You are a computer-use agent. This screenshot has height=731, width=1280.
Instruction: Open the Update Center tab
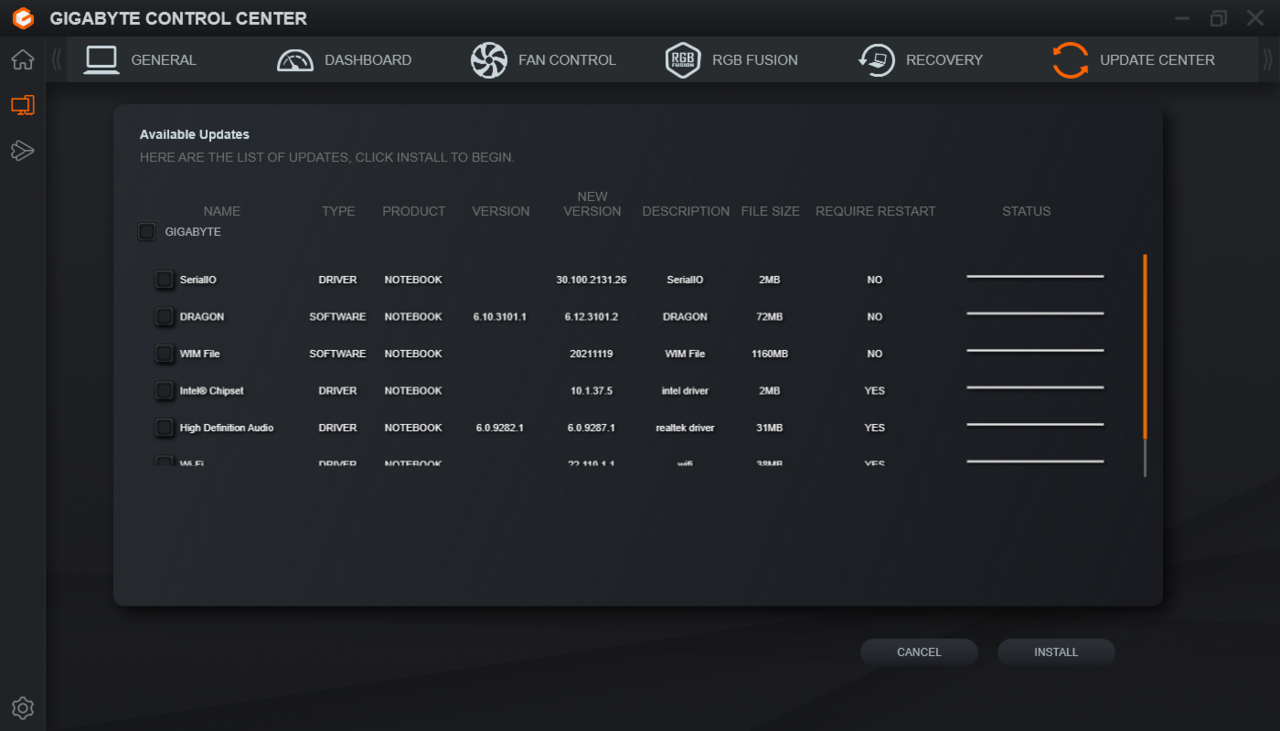tap(1134, 60)
